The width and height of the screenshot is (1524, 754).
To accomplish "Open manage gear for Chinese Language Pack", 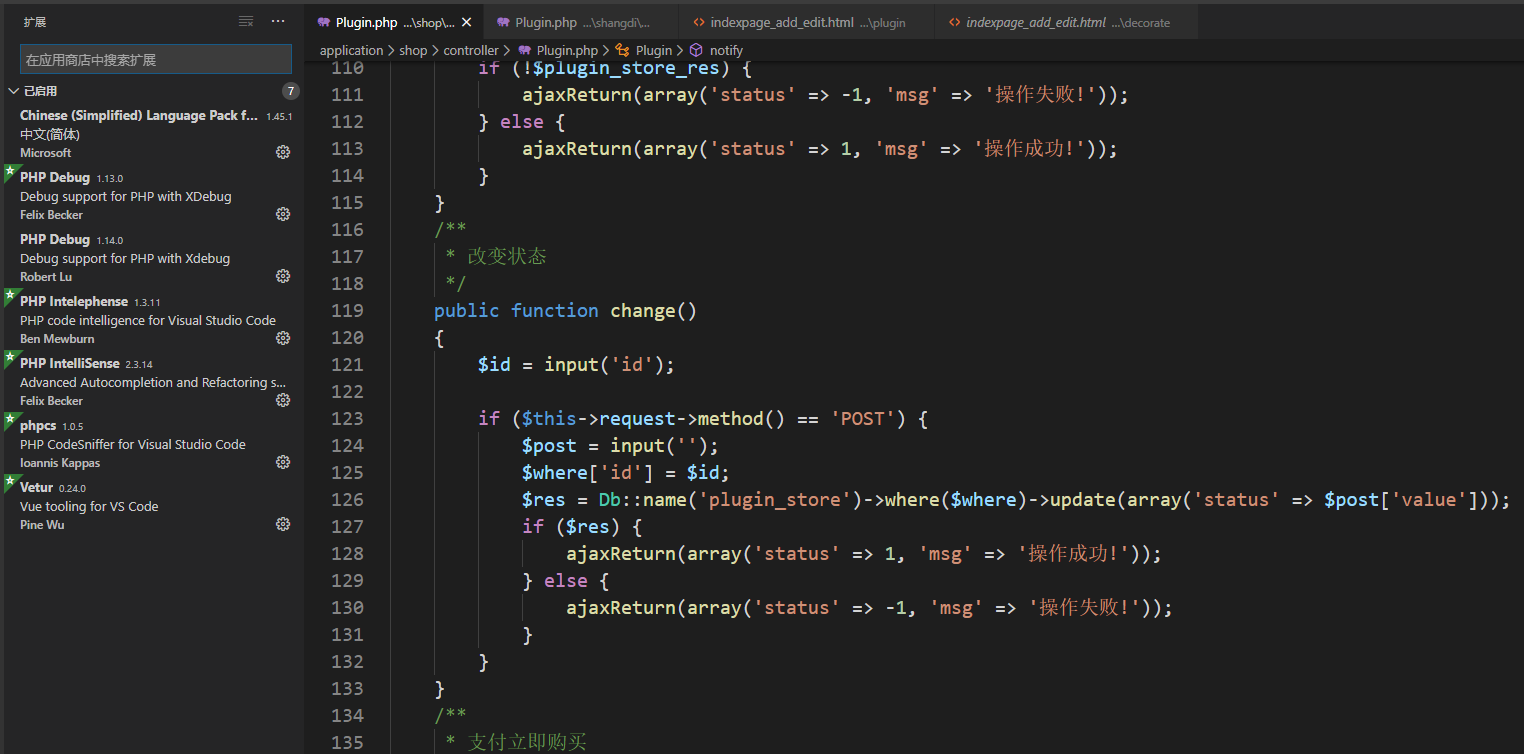I will (283, 152).
